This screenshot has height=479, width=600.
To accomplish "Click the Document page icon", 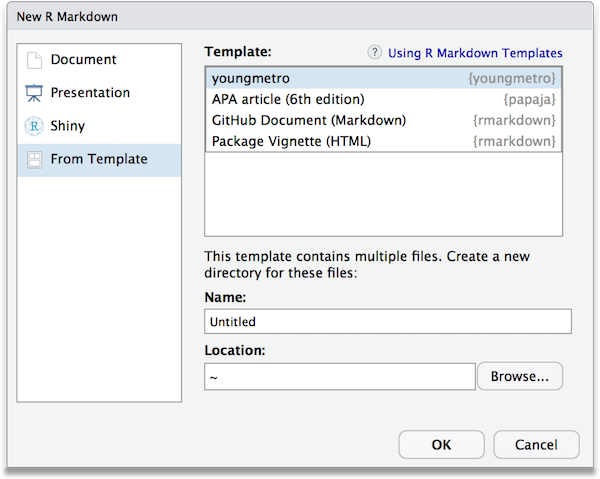I will point(34,60).
